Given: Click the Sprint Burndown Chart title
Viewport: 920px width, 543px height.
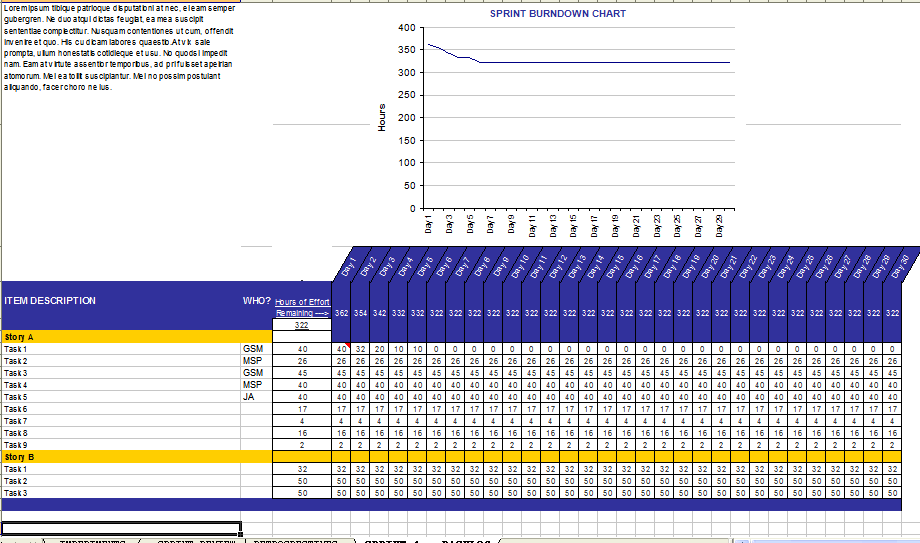Looking at the screenshot, I should tap(557, 14).
